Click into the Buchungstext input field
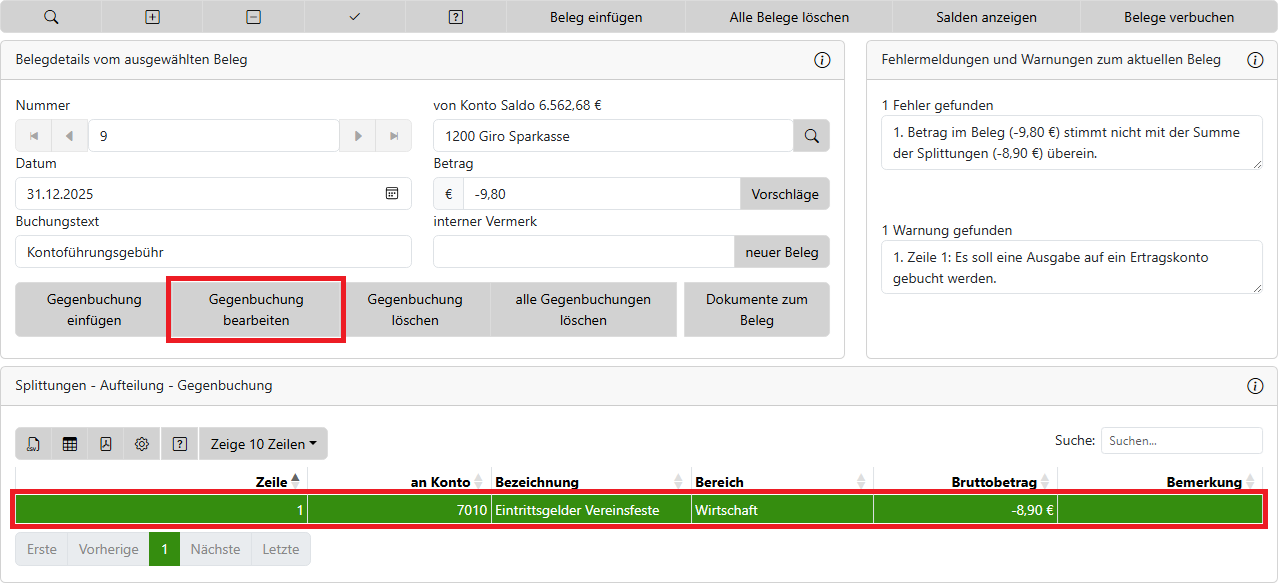The height and width of the screenshot is (583, 1278). tap(213, 252)
